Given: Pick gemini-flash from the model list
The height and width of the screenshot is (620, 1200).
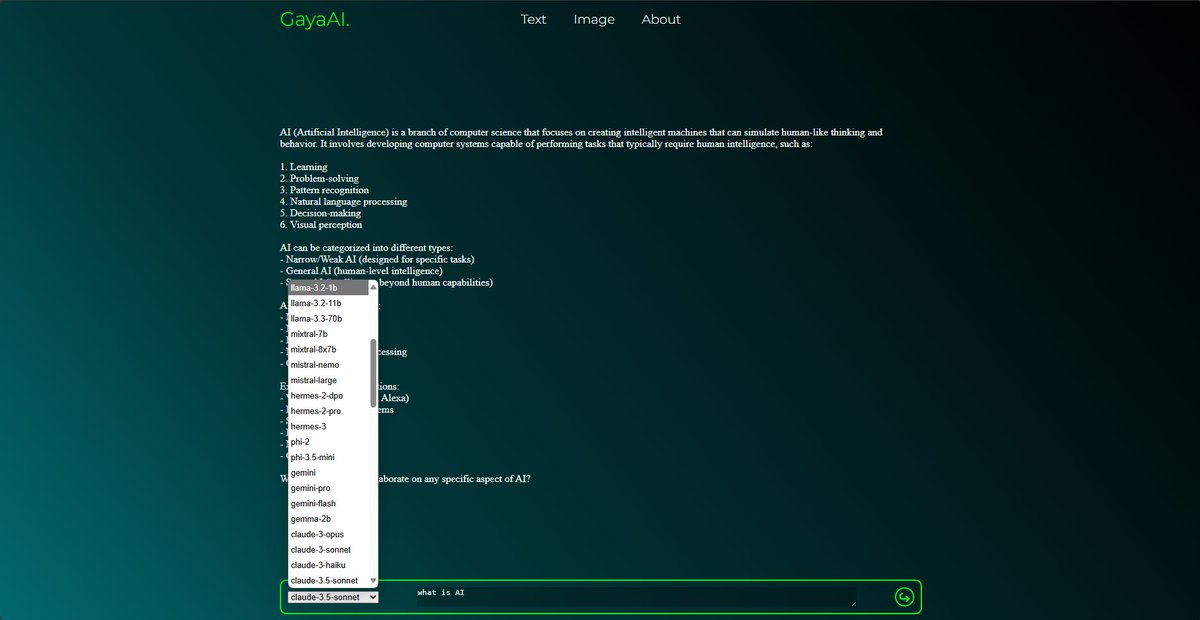Looking at the screenshot, I should click(328, 503).
